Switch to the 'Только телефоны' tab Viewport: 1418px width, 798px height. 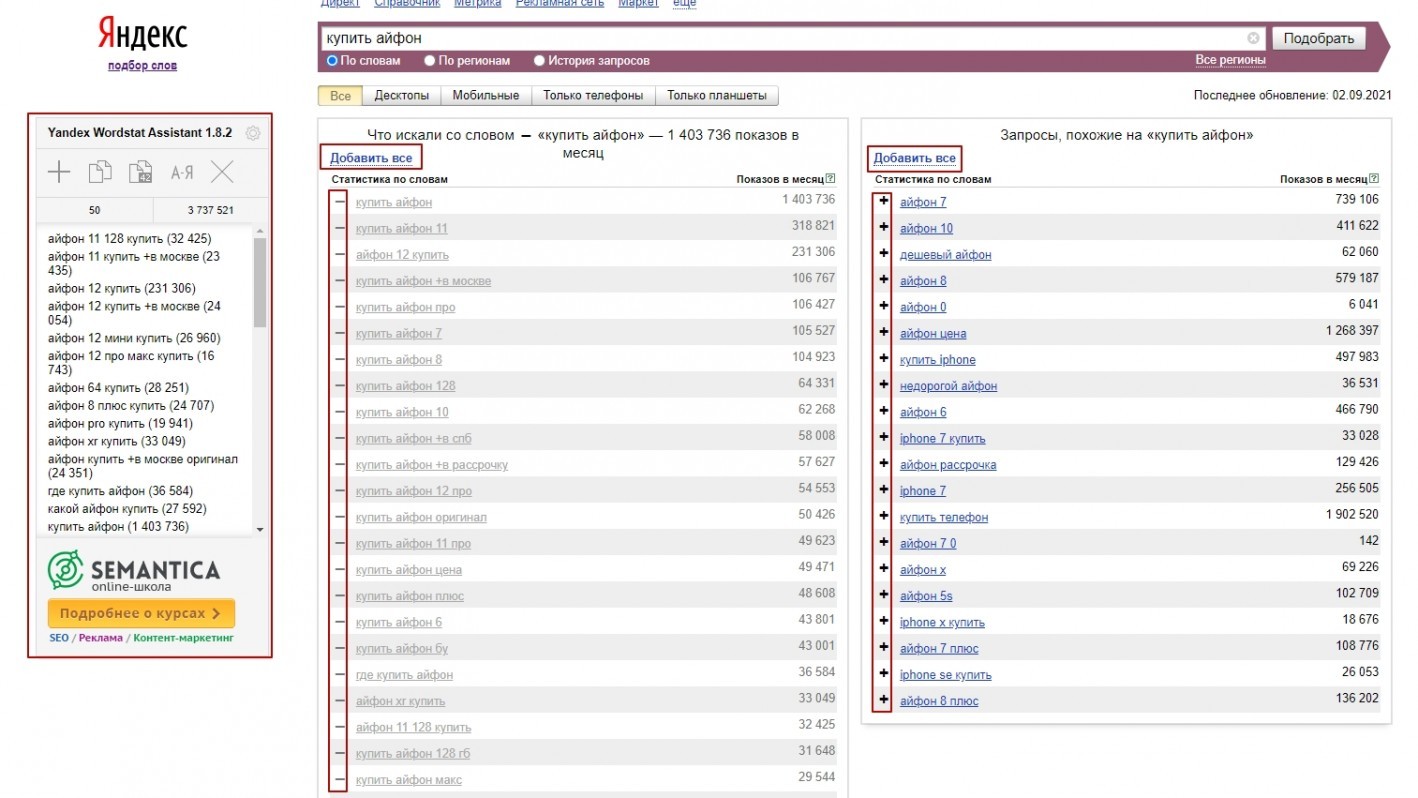[x=593, y=96]
